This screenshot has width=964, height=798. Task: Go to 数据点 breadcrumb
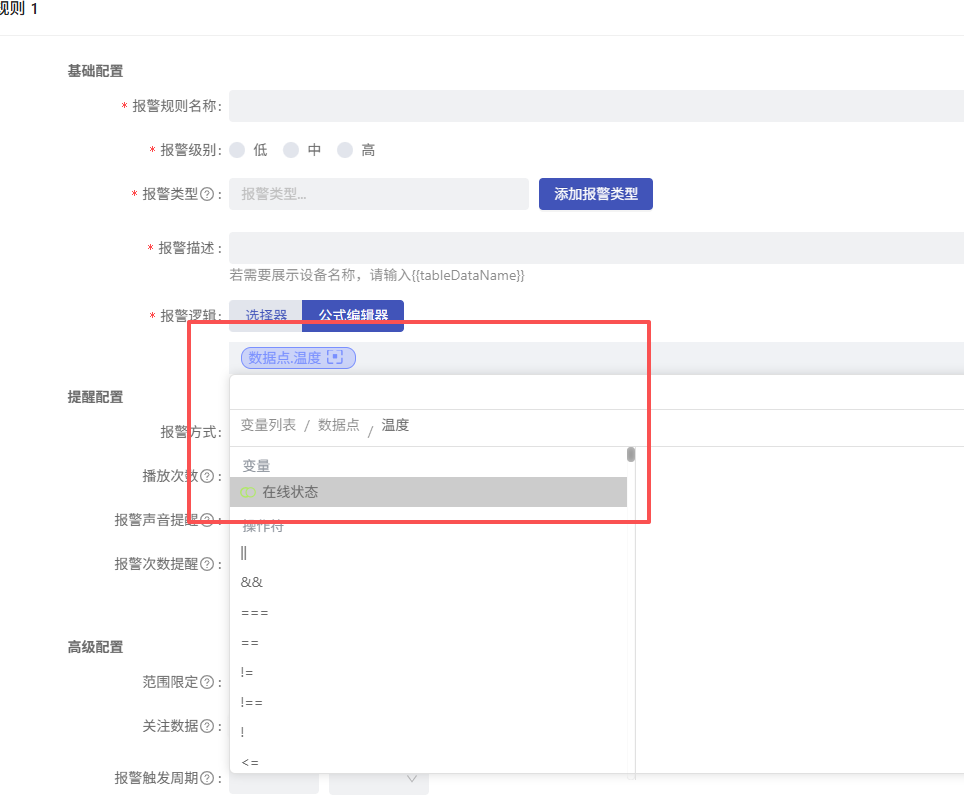[339, 425]
